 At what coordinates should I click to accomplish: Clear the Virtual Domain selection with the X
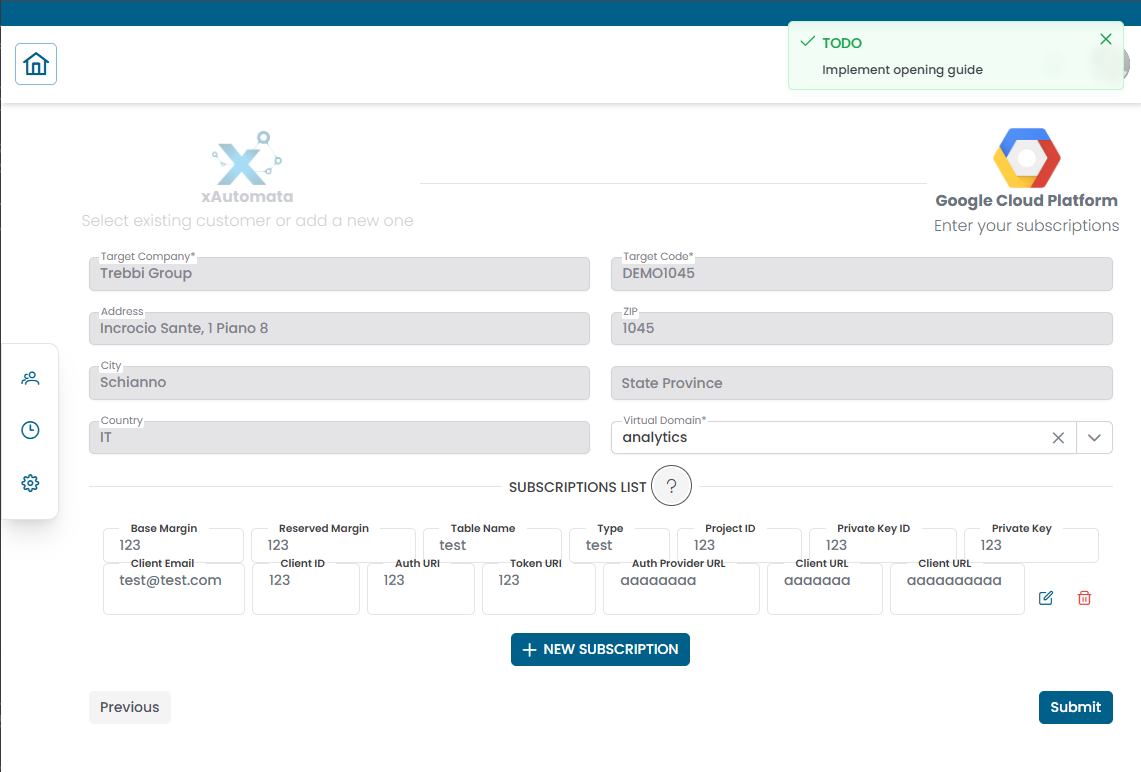coord(1058,437)
